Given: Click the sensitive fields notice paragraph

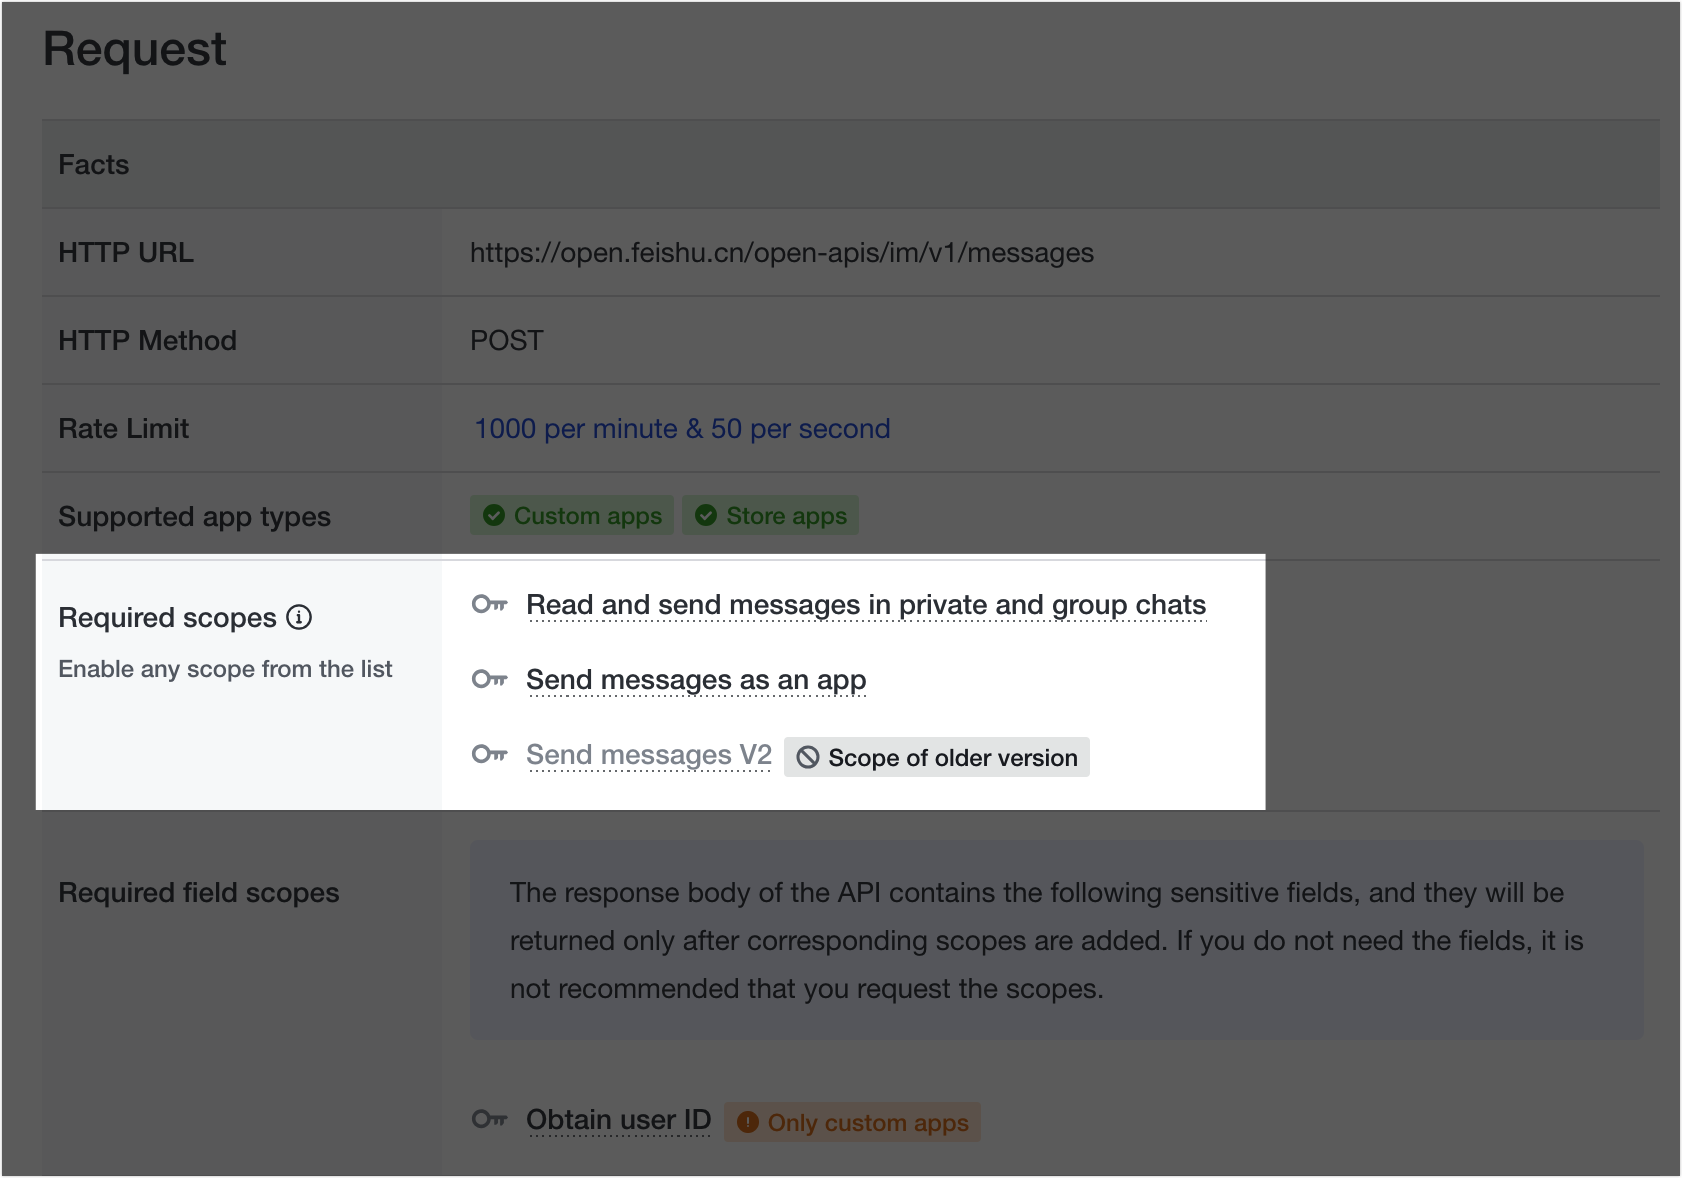Looking at the screenshot, I should [x=1047, y=940].
